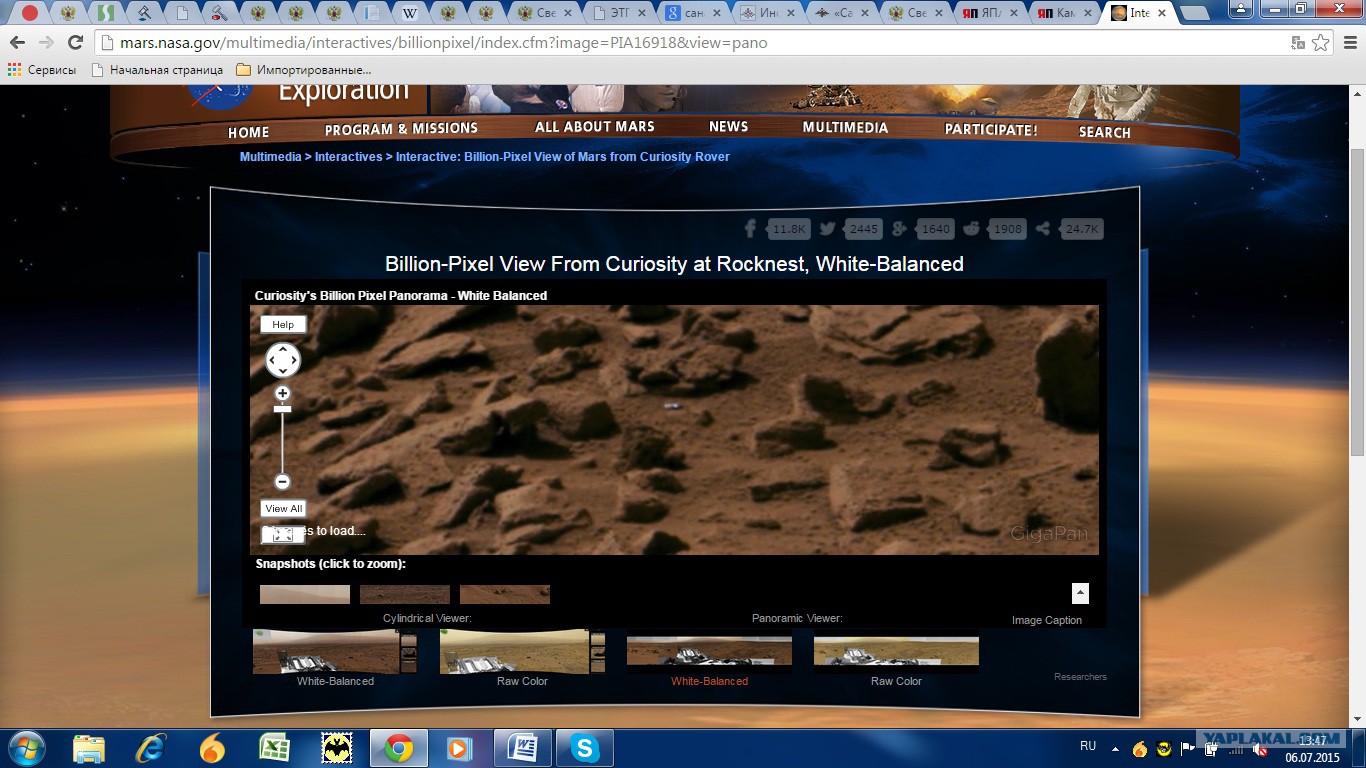This screenshot has width=1366, height=768.
Task: Open the Windows Start menu
Action: (x=25, y=748)
